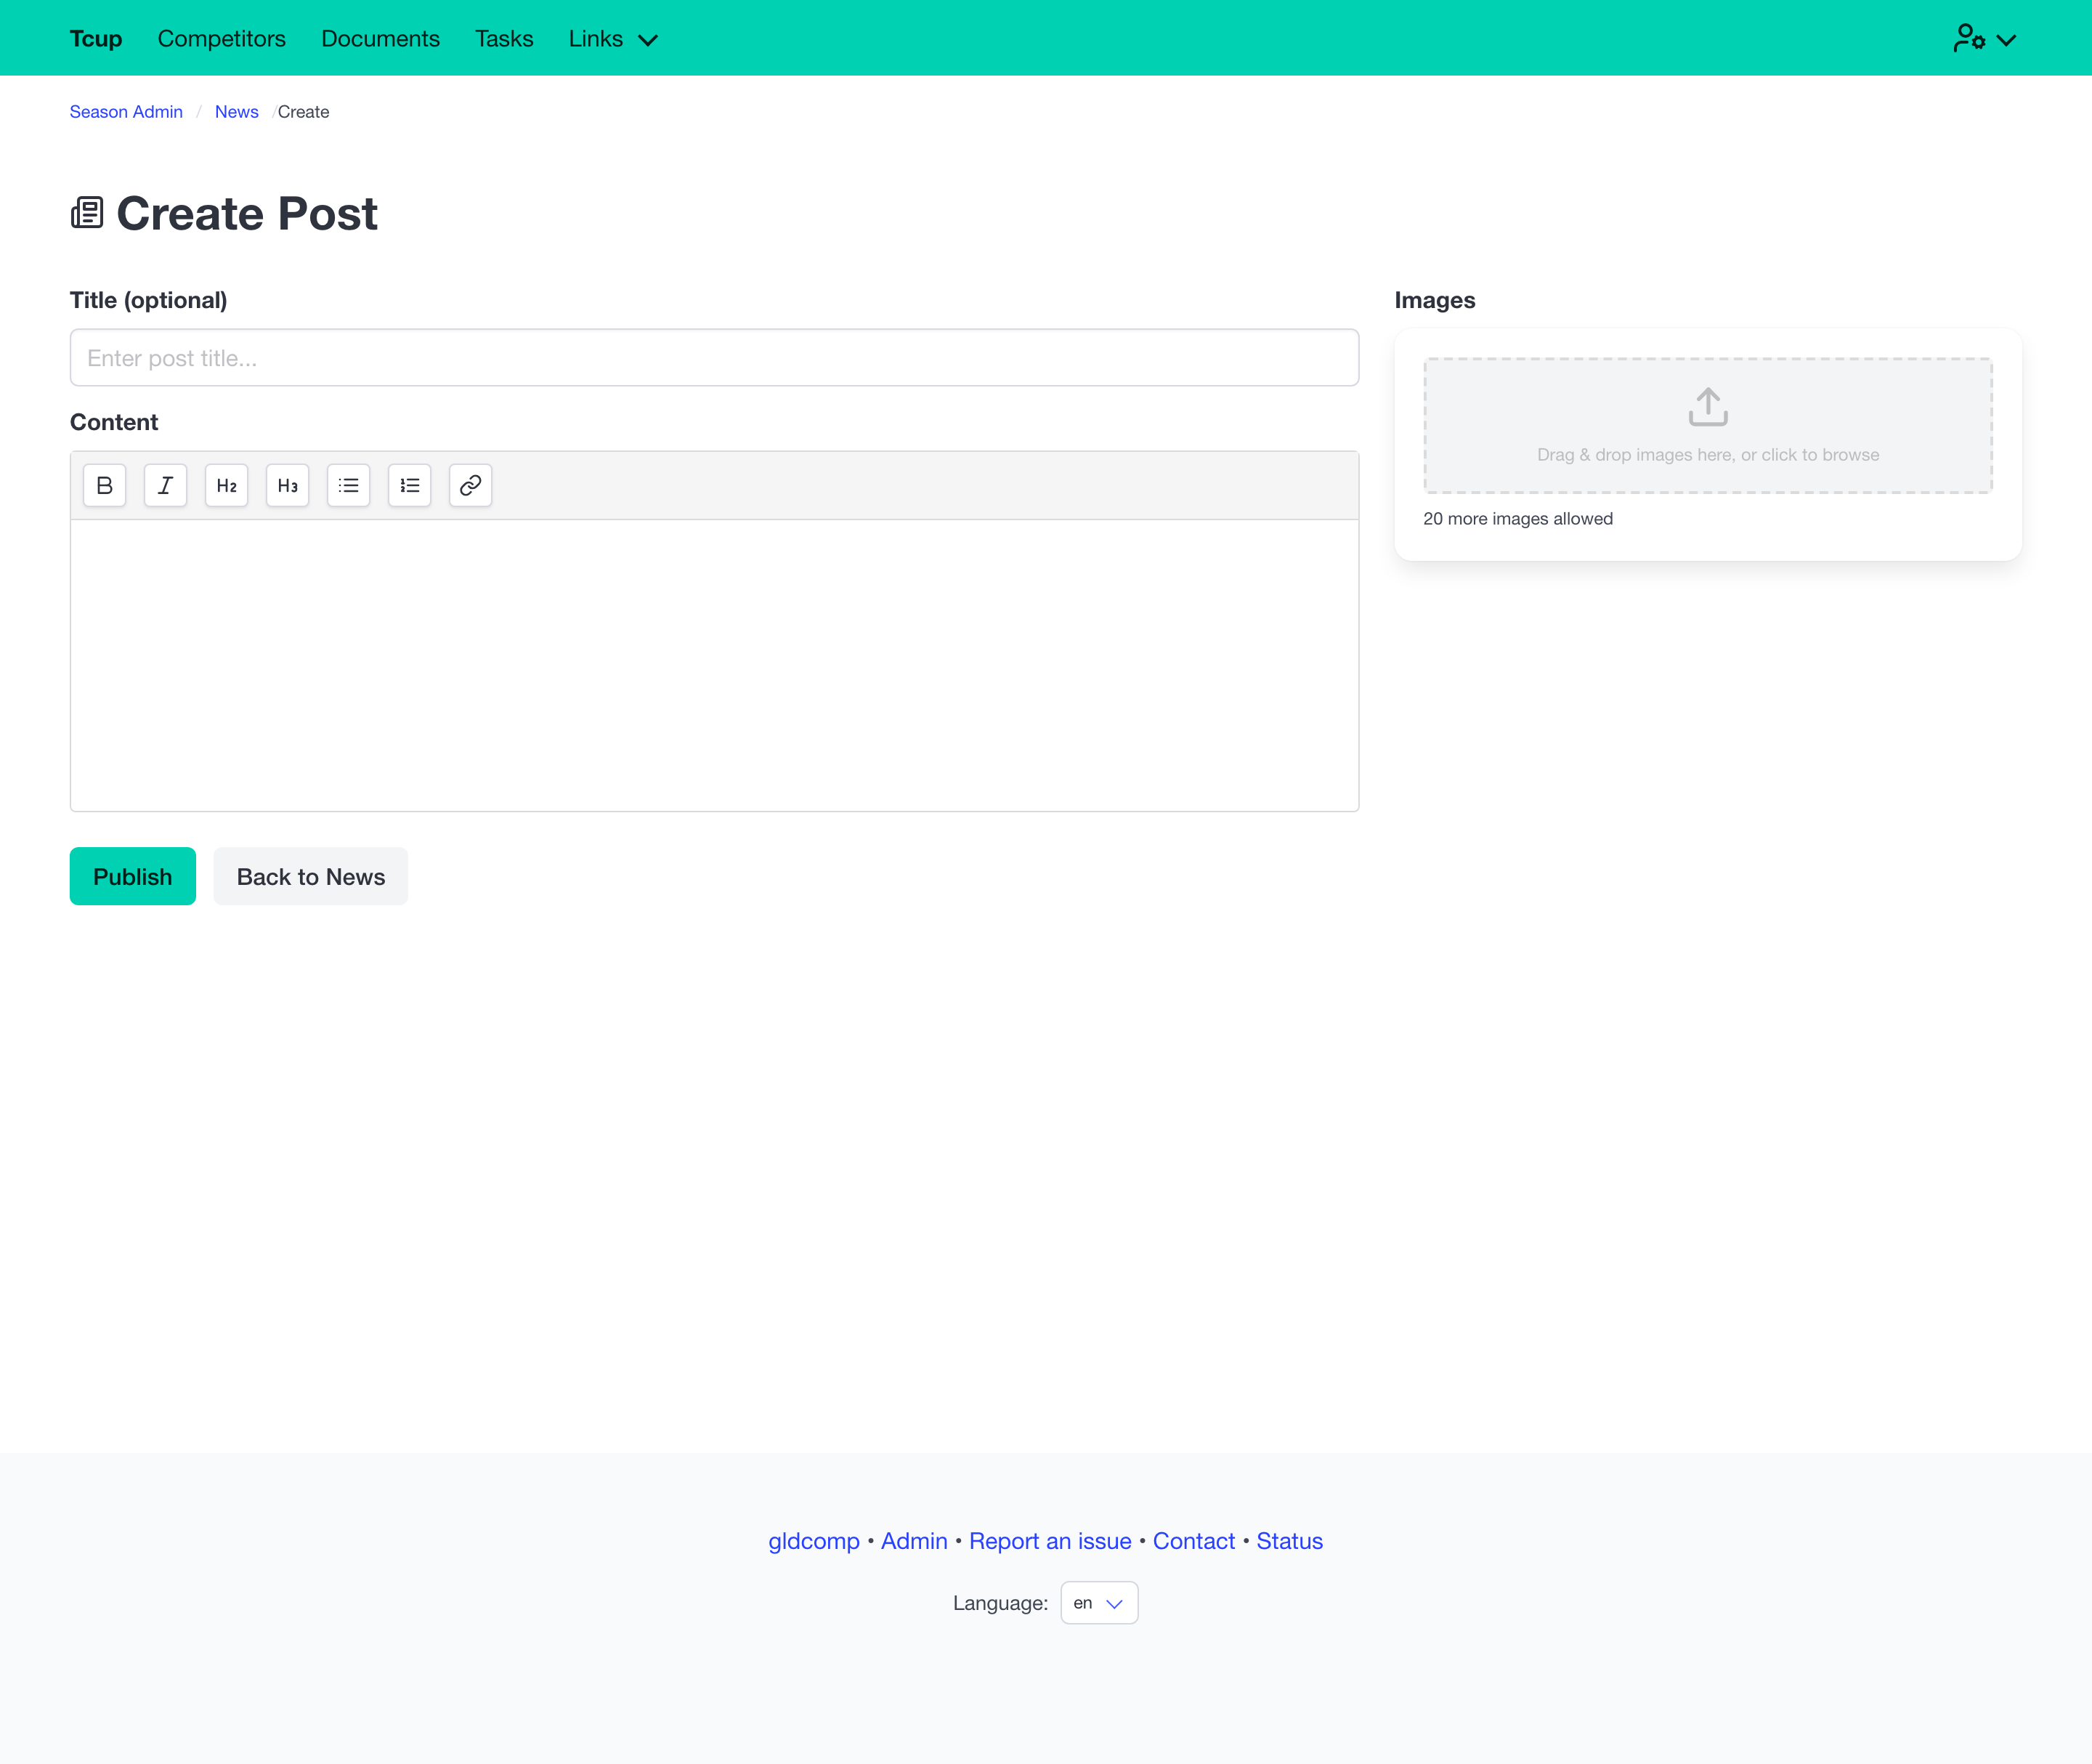The width and height of the screenshot is (2092, 1764).
Task: Apply italic formatting in editor toolbar
Action: 165,485
